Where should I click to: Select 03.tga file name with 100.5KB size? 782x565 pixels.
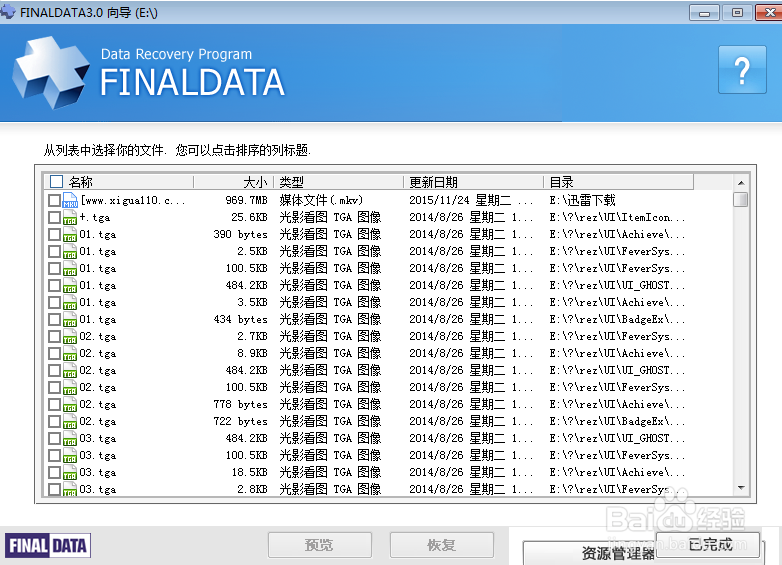pos(98,455)
